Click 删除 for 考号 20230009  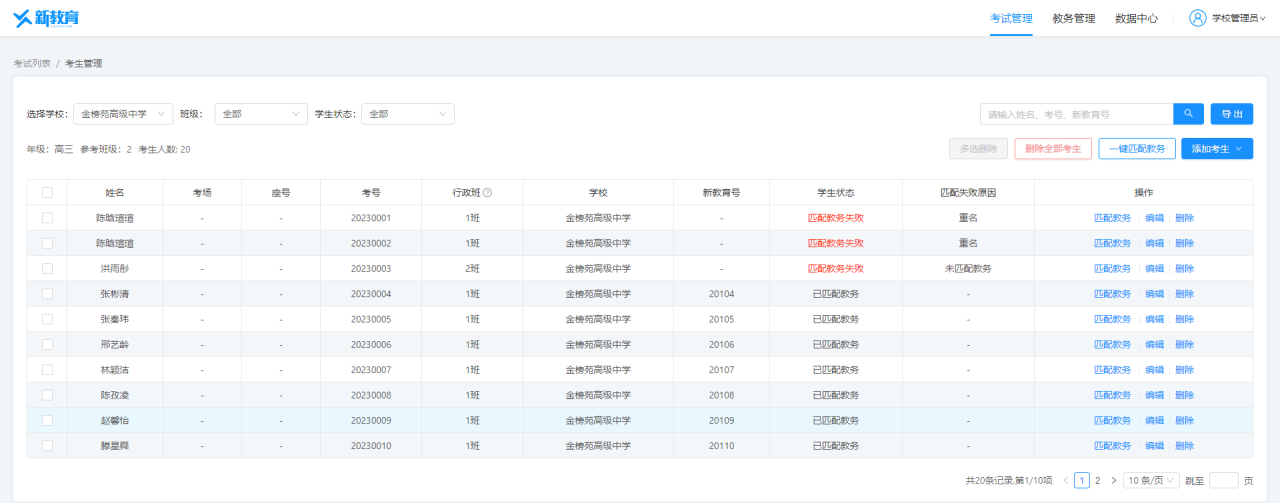[1185, 420]
